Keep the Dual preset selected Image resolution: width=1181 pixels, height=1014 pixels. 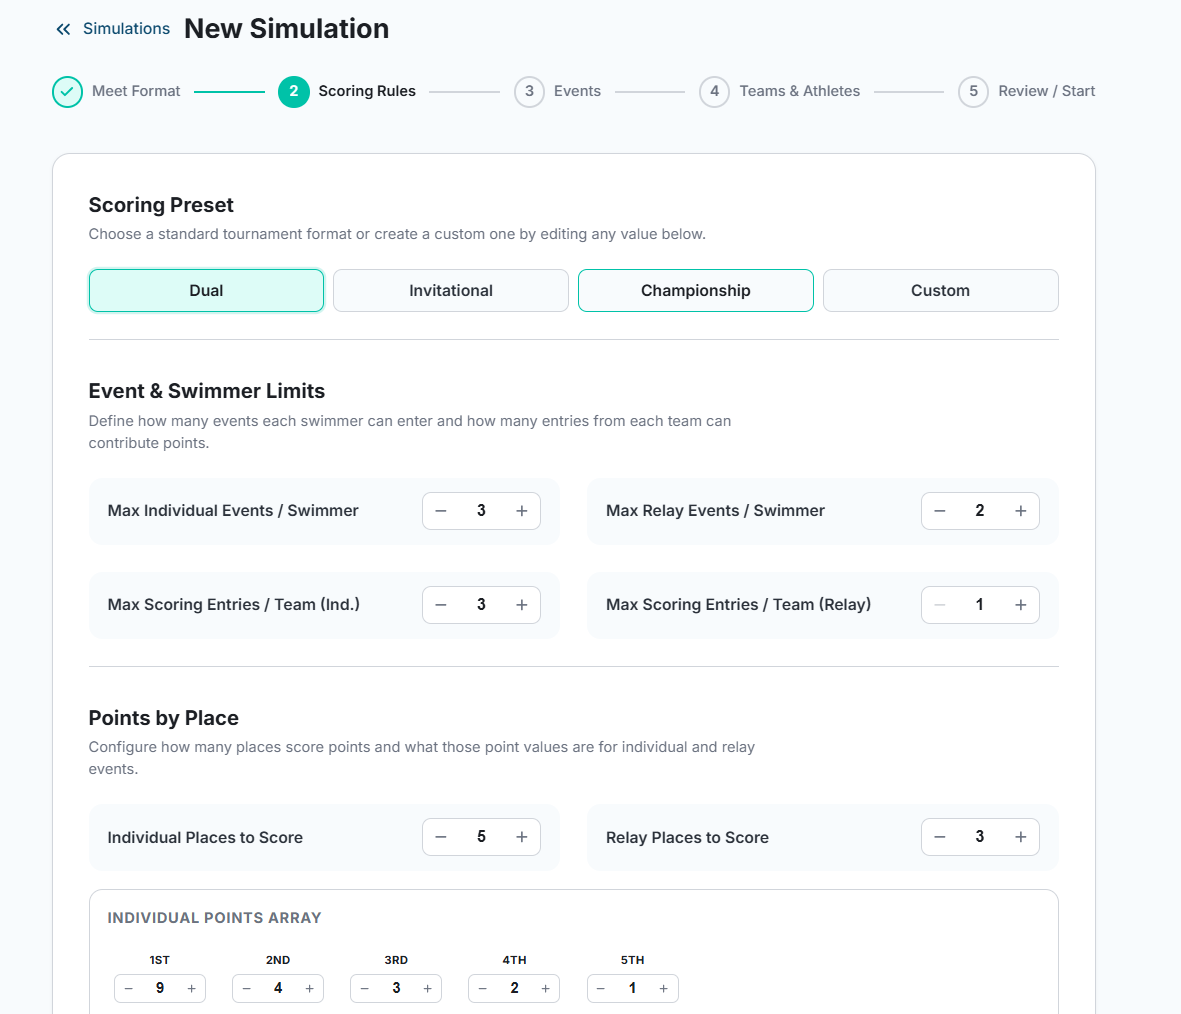pos(206,290)
